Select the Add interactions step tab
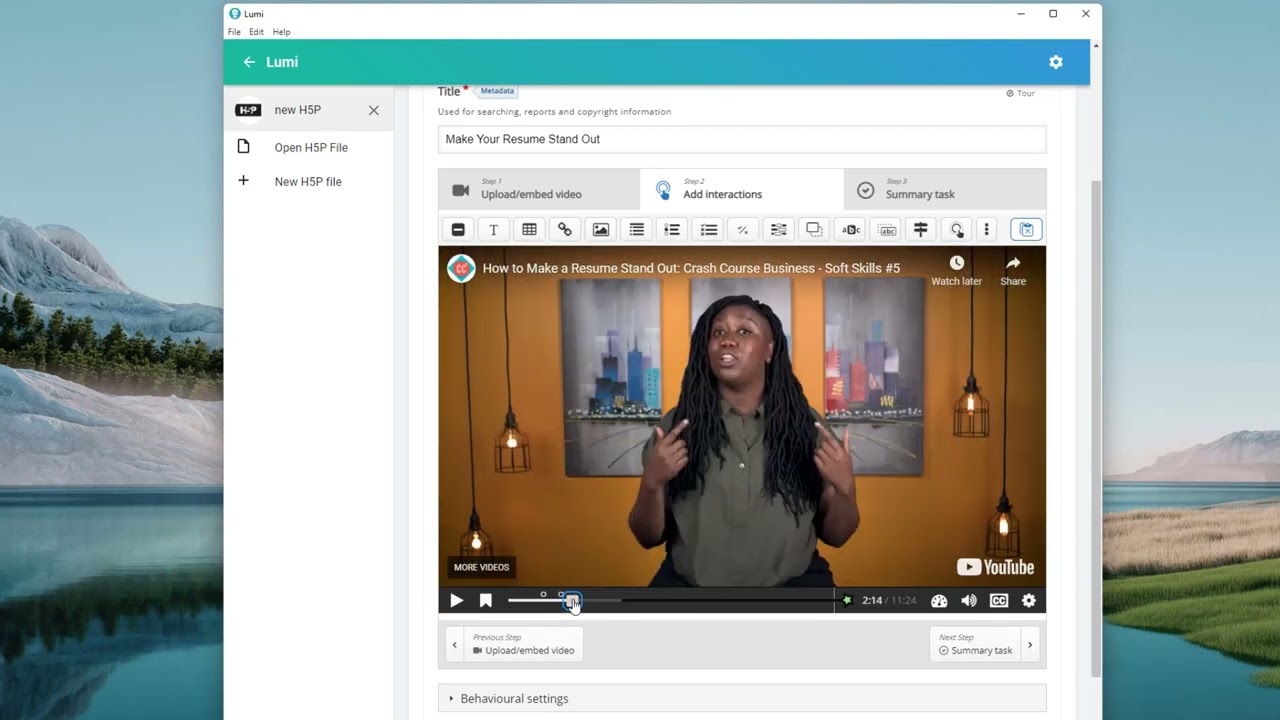This screenshot has width=1280, height=720. [742, 189]
